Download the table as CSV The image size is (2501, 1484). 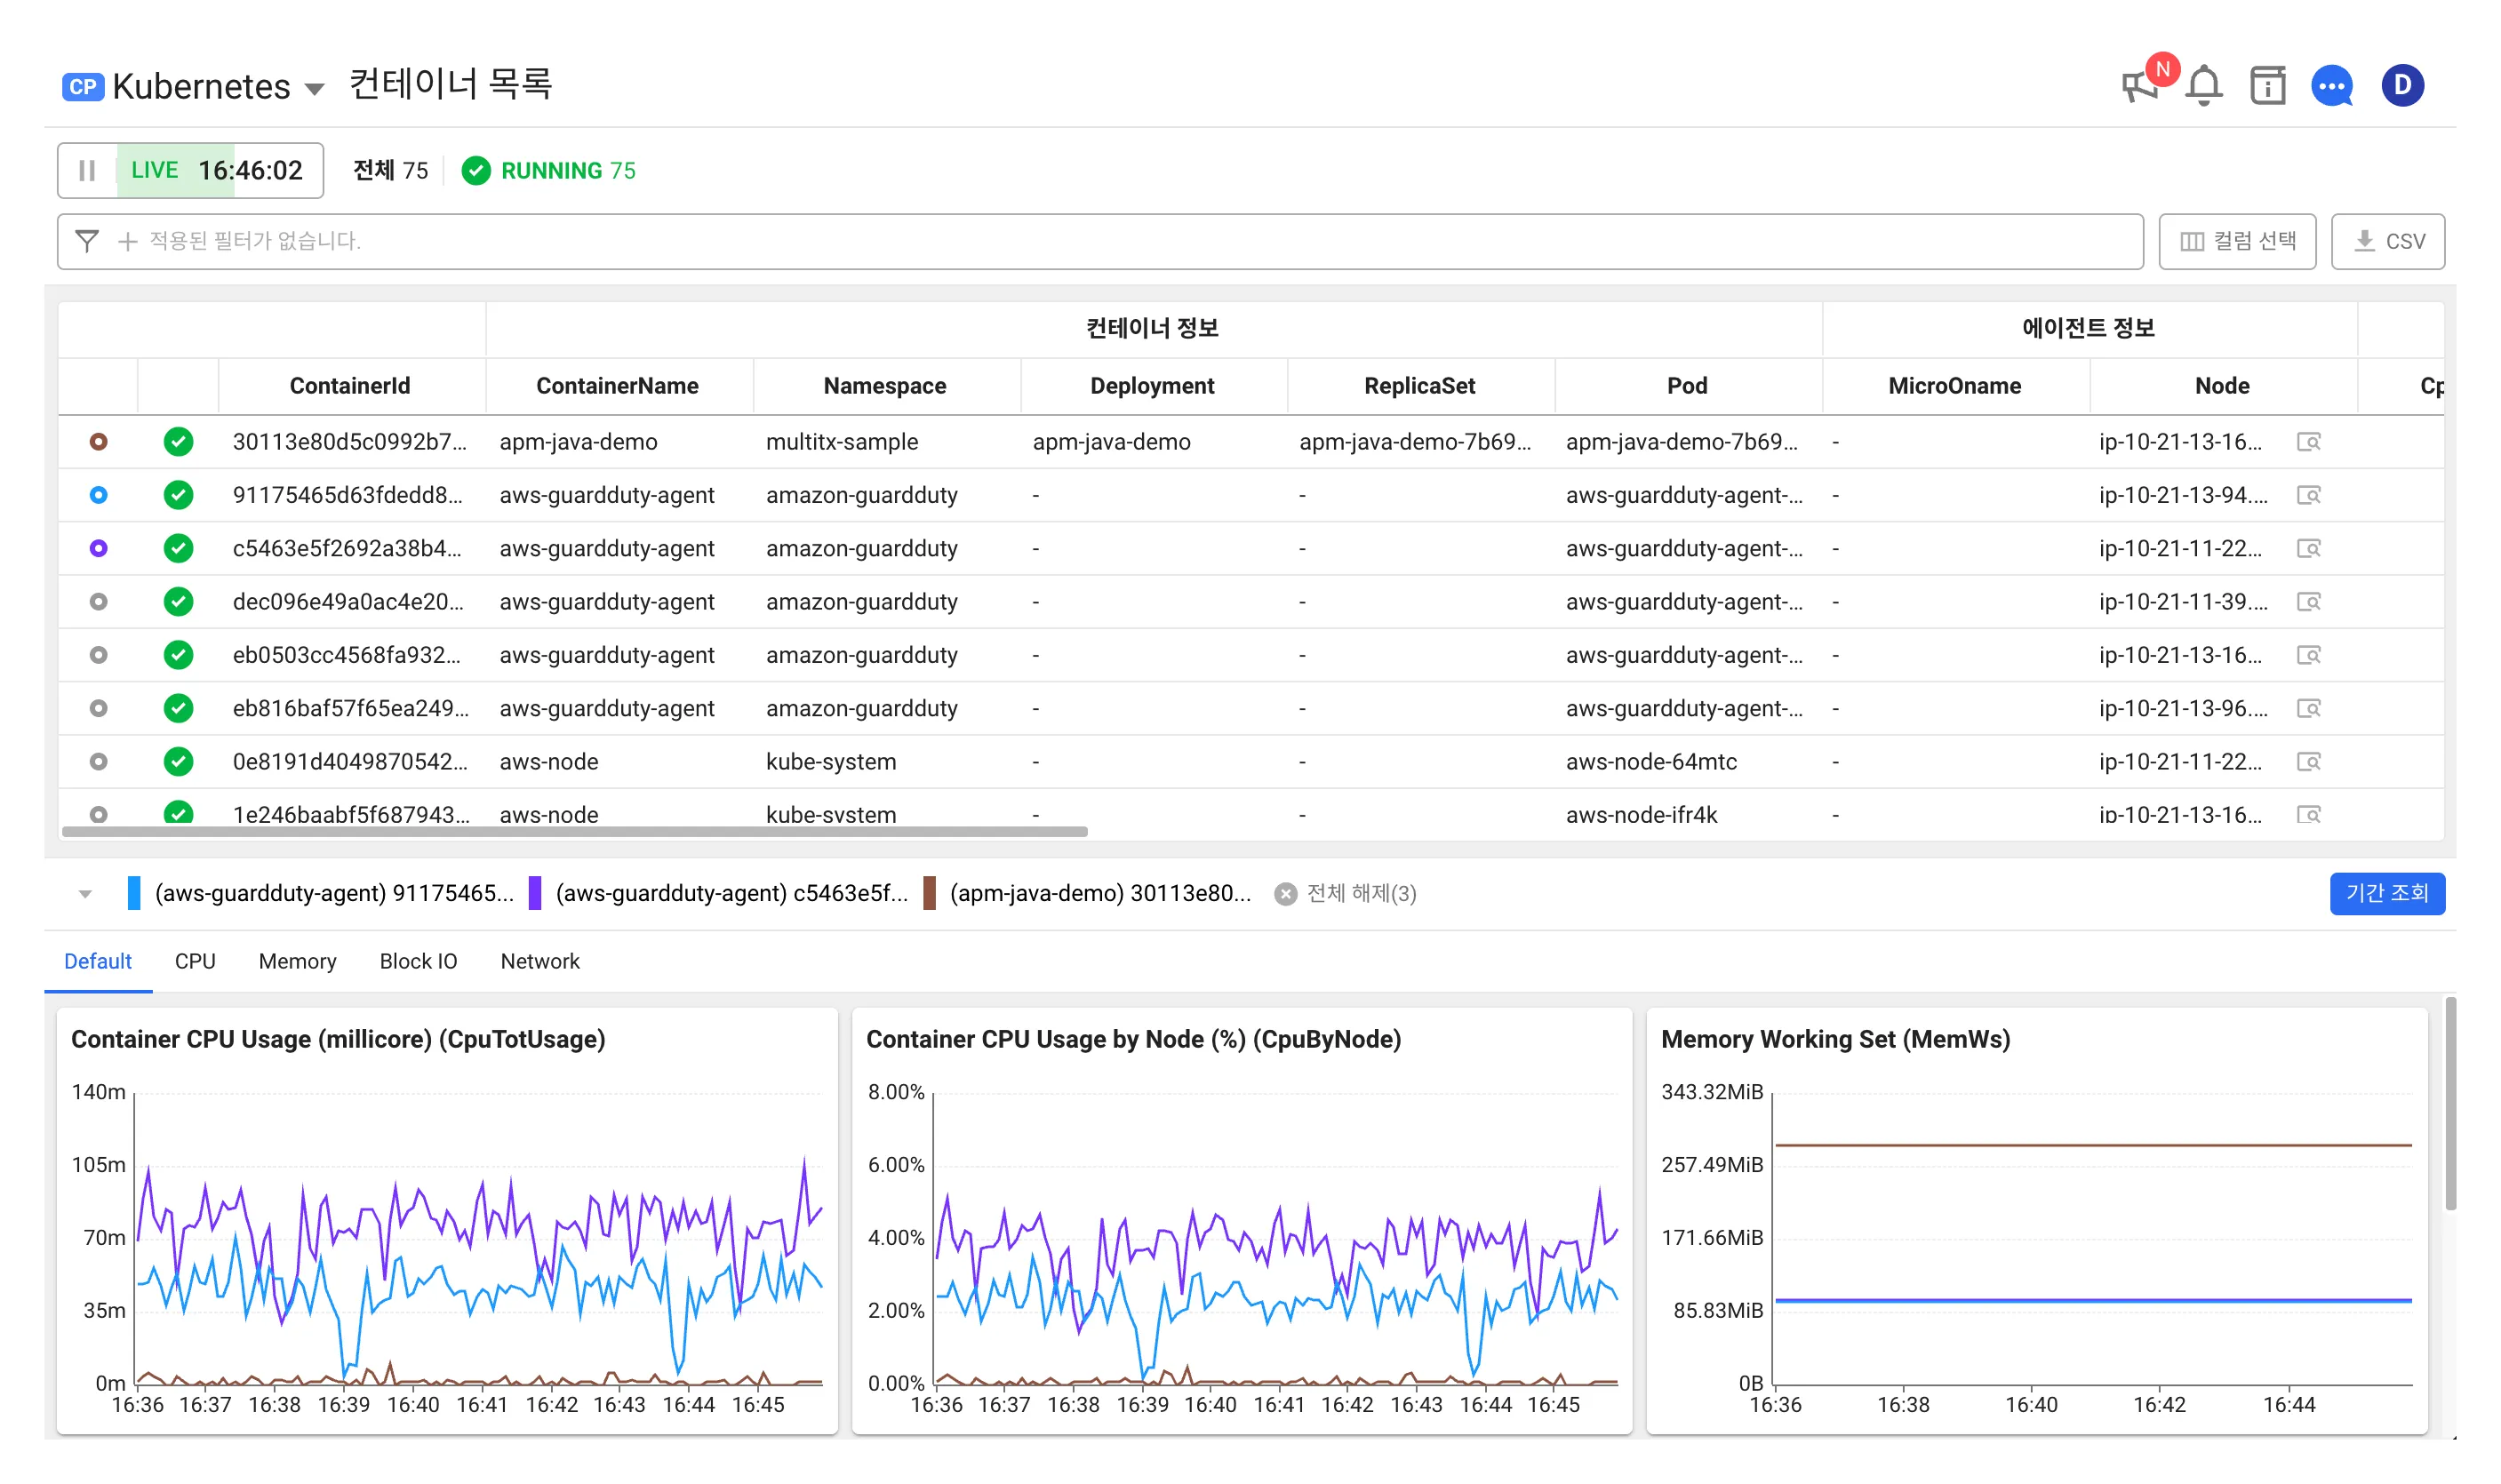(x=2387, y=241)
